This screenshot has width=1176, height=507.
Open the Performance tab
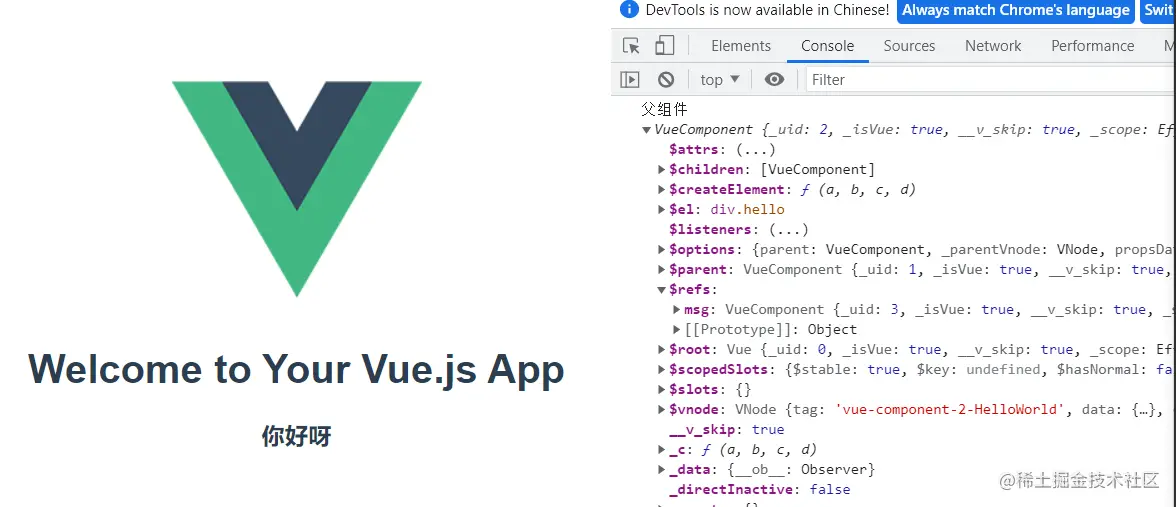point(1092,46)
